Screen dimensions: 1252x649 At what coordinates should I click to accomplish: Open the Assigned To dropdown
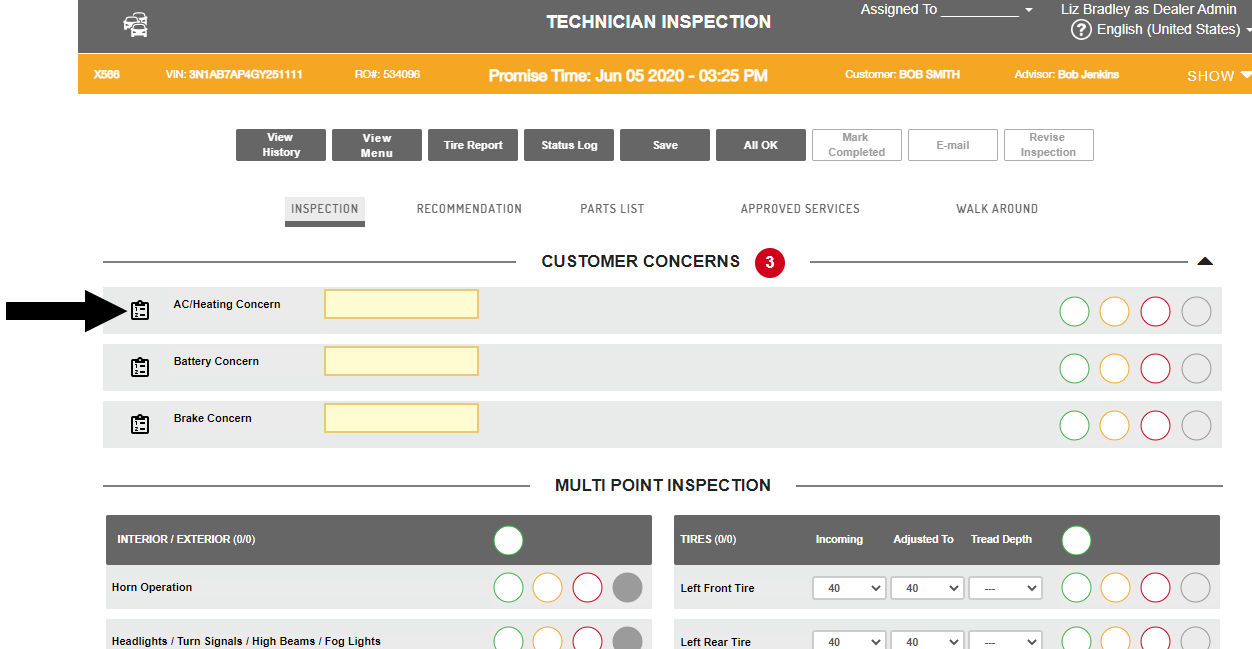coord(946,10)
